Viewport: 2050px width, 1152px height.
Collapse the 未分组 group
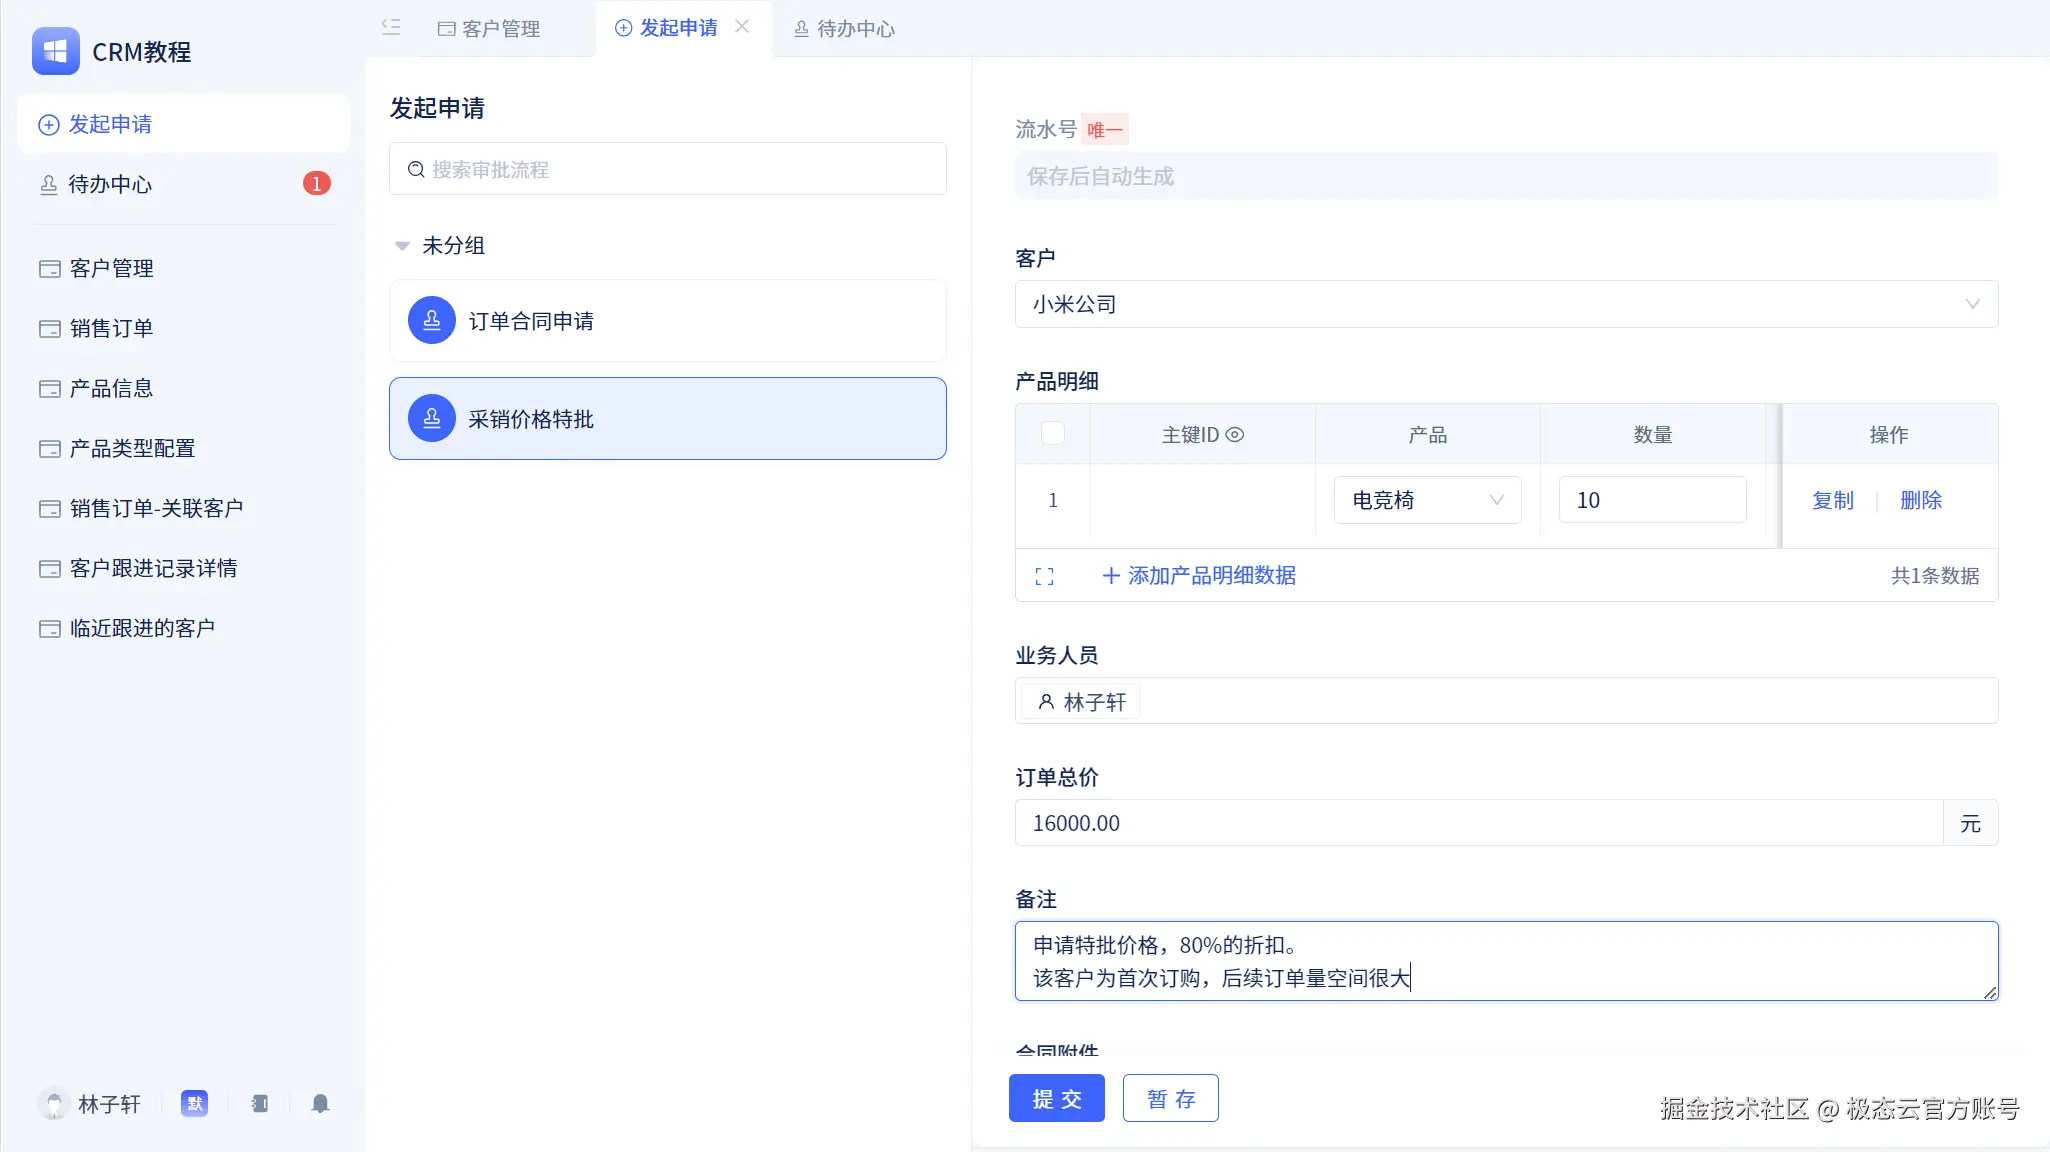(x=402, y=246)
